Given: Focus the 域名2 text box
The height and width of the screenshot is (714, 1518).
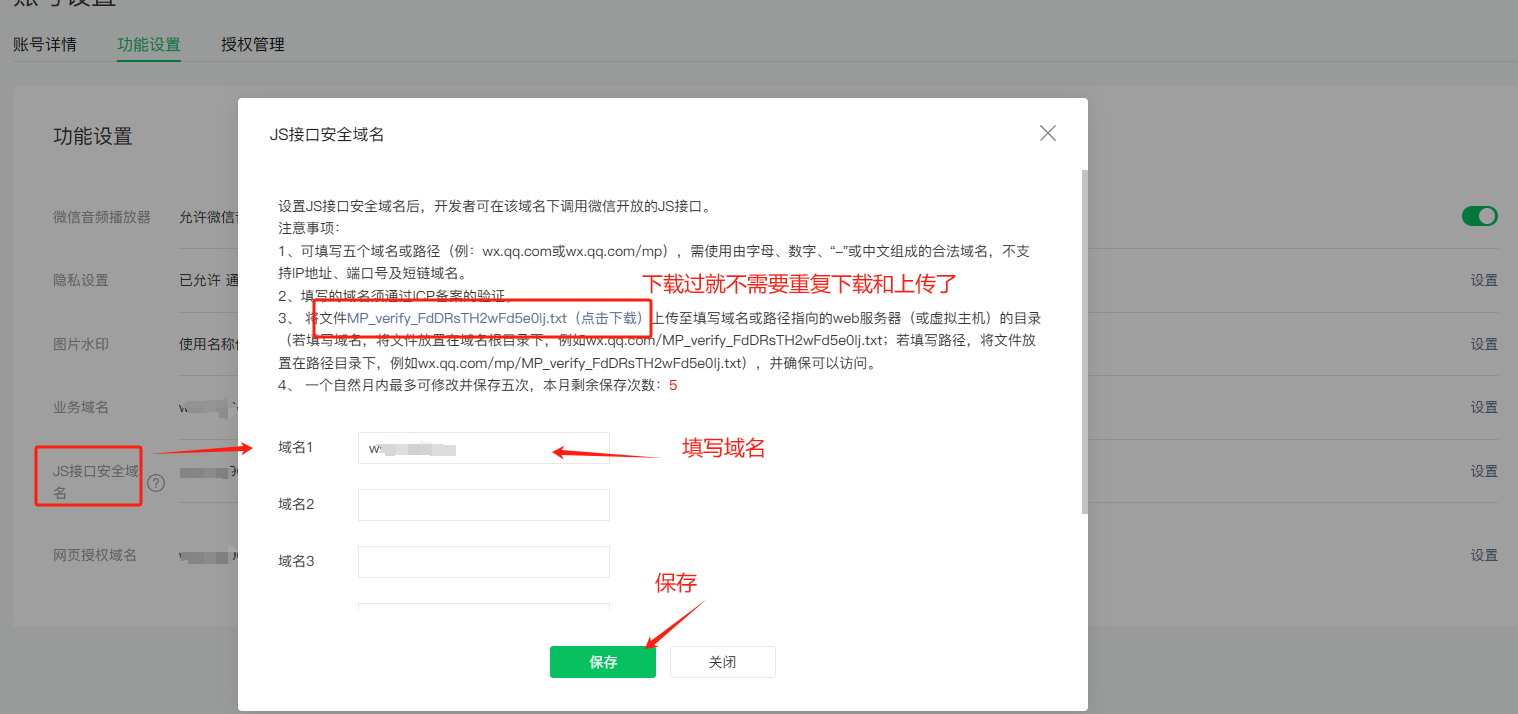Looking at the screenshot, I should pyautogui.click(x=483, y=505).
